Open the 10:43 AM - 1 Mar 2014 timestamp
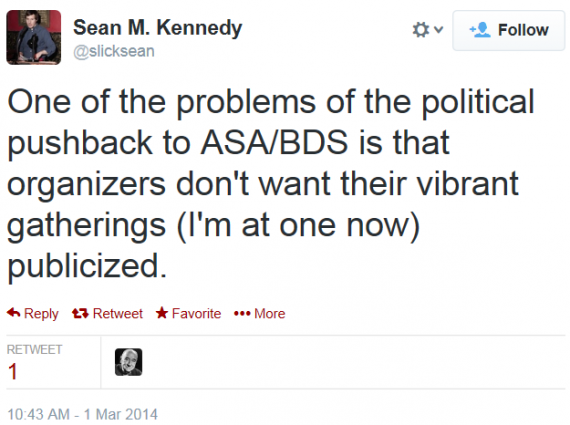This screenshot has width=570, height=425. [x=83, y=414]
